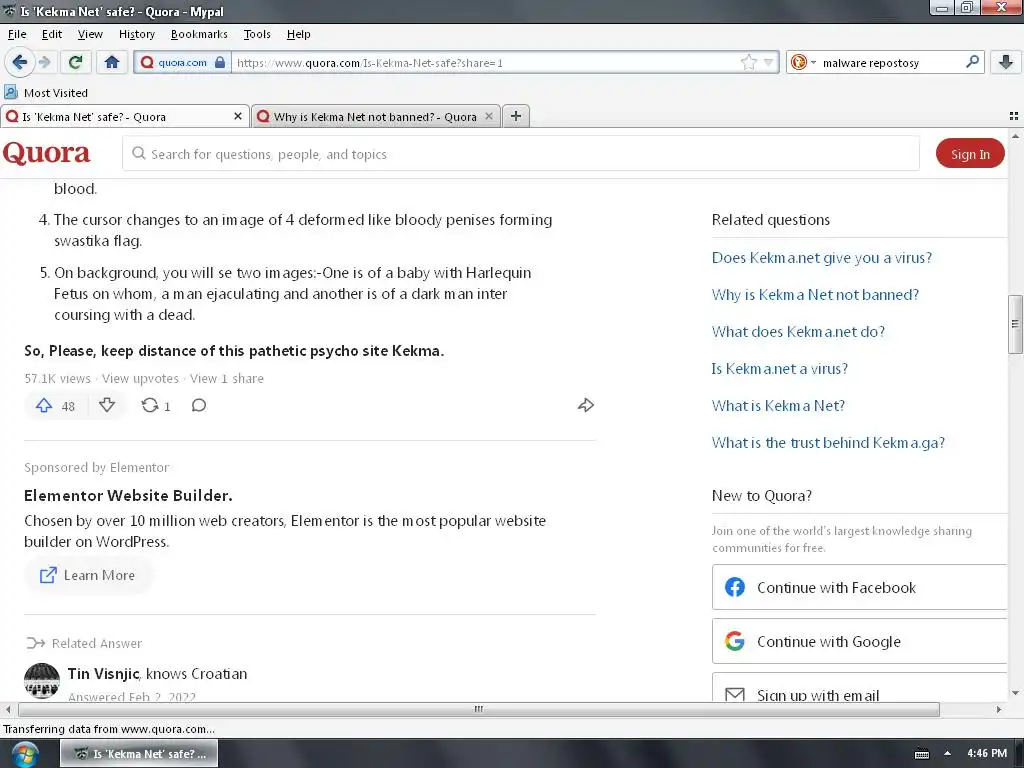This screenshot has height=768, width=1024.
Task: Click the vertical scrollbar thumb
Action: point(1015,324)
